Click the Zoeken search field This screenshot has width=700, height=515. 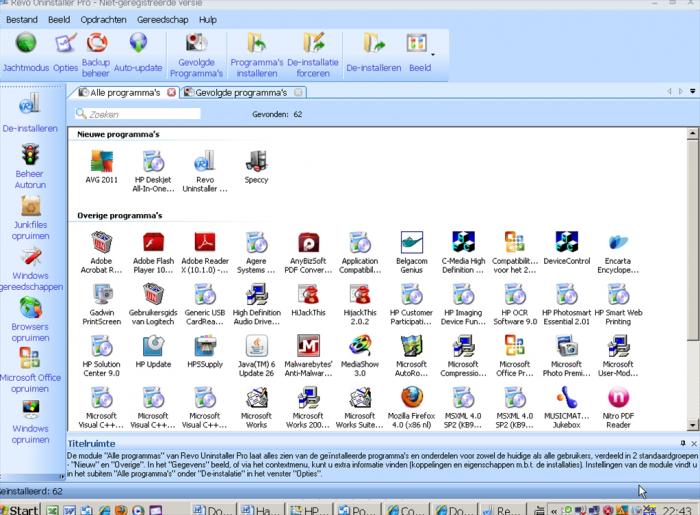coord(138,114)
